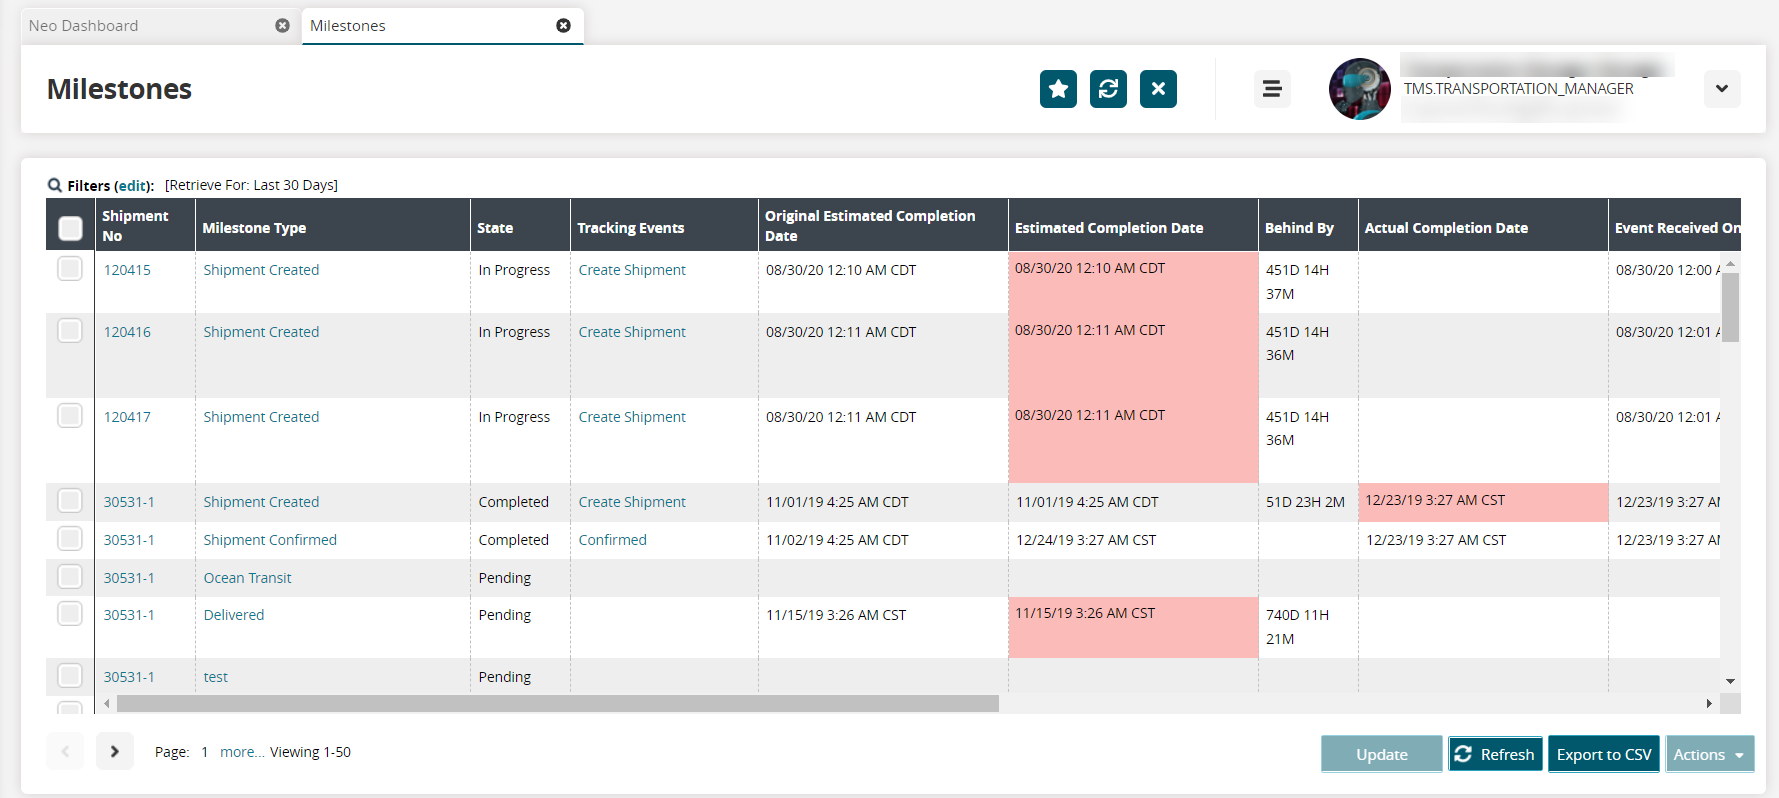The image size is (1779, 798).
Task: Close the Neo Dashboard tab
Action: (x=282, y=26)
